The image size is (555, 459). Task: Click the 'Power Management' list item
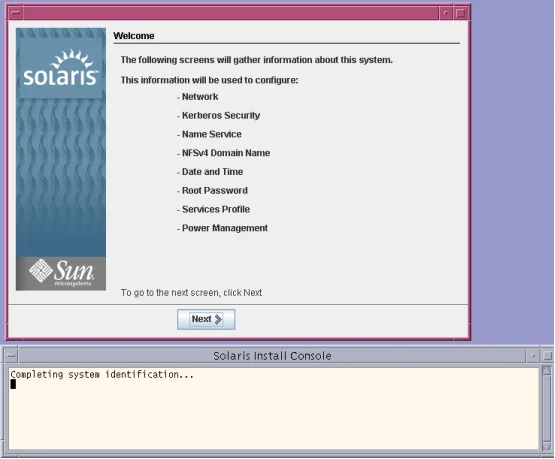pyautogui.click(x=225, y=228)
